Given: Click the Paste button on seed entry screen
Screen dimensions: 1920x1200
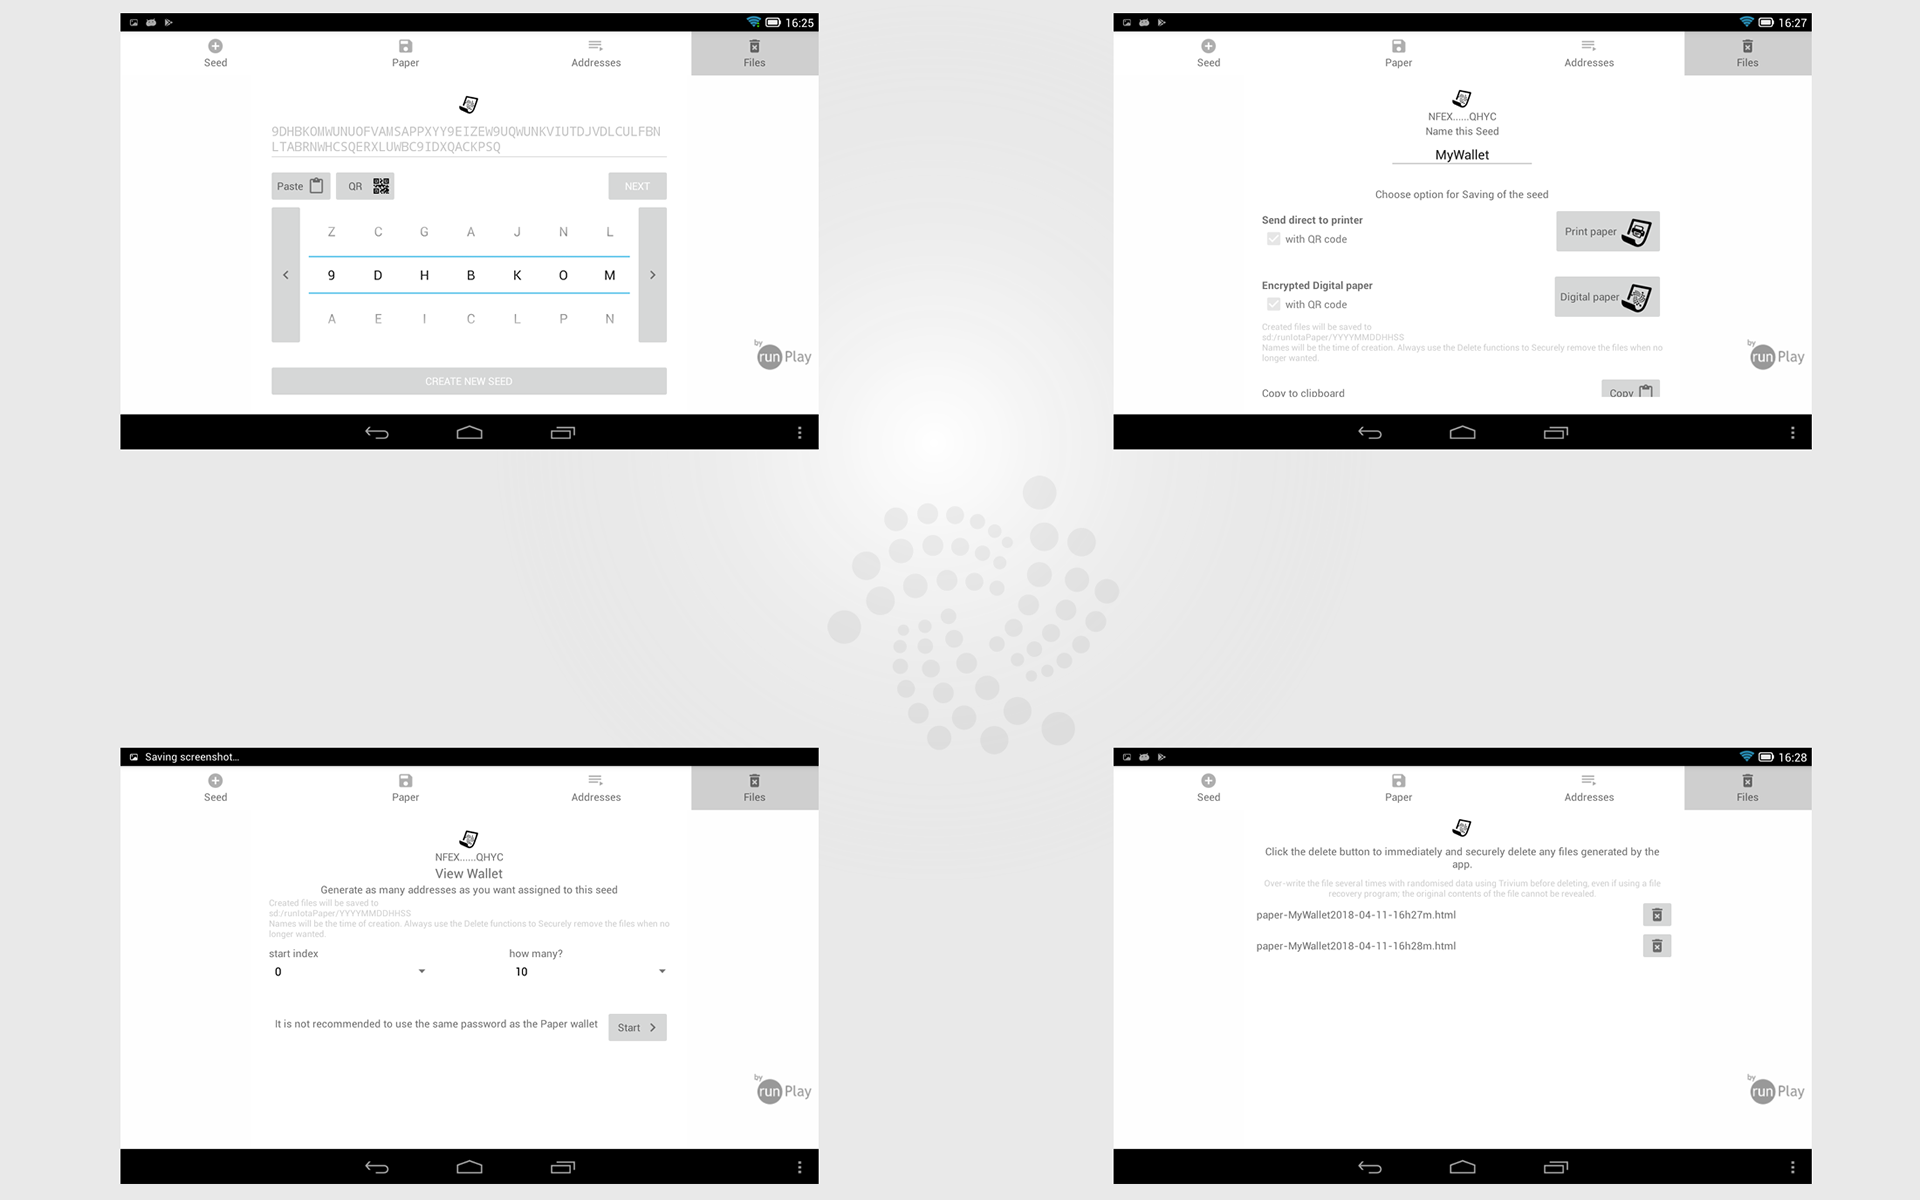Looking at the screenshot, I should pos(300,185).
